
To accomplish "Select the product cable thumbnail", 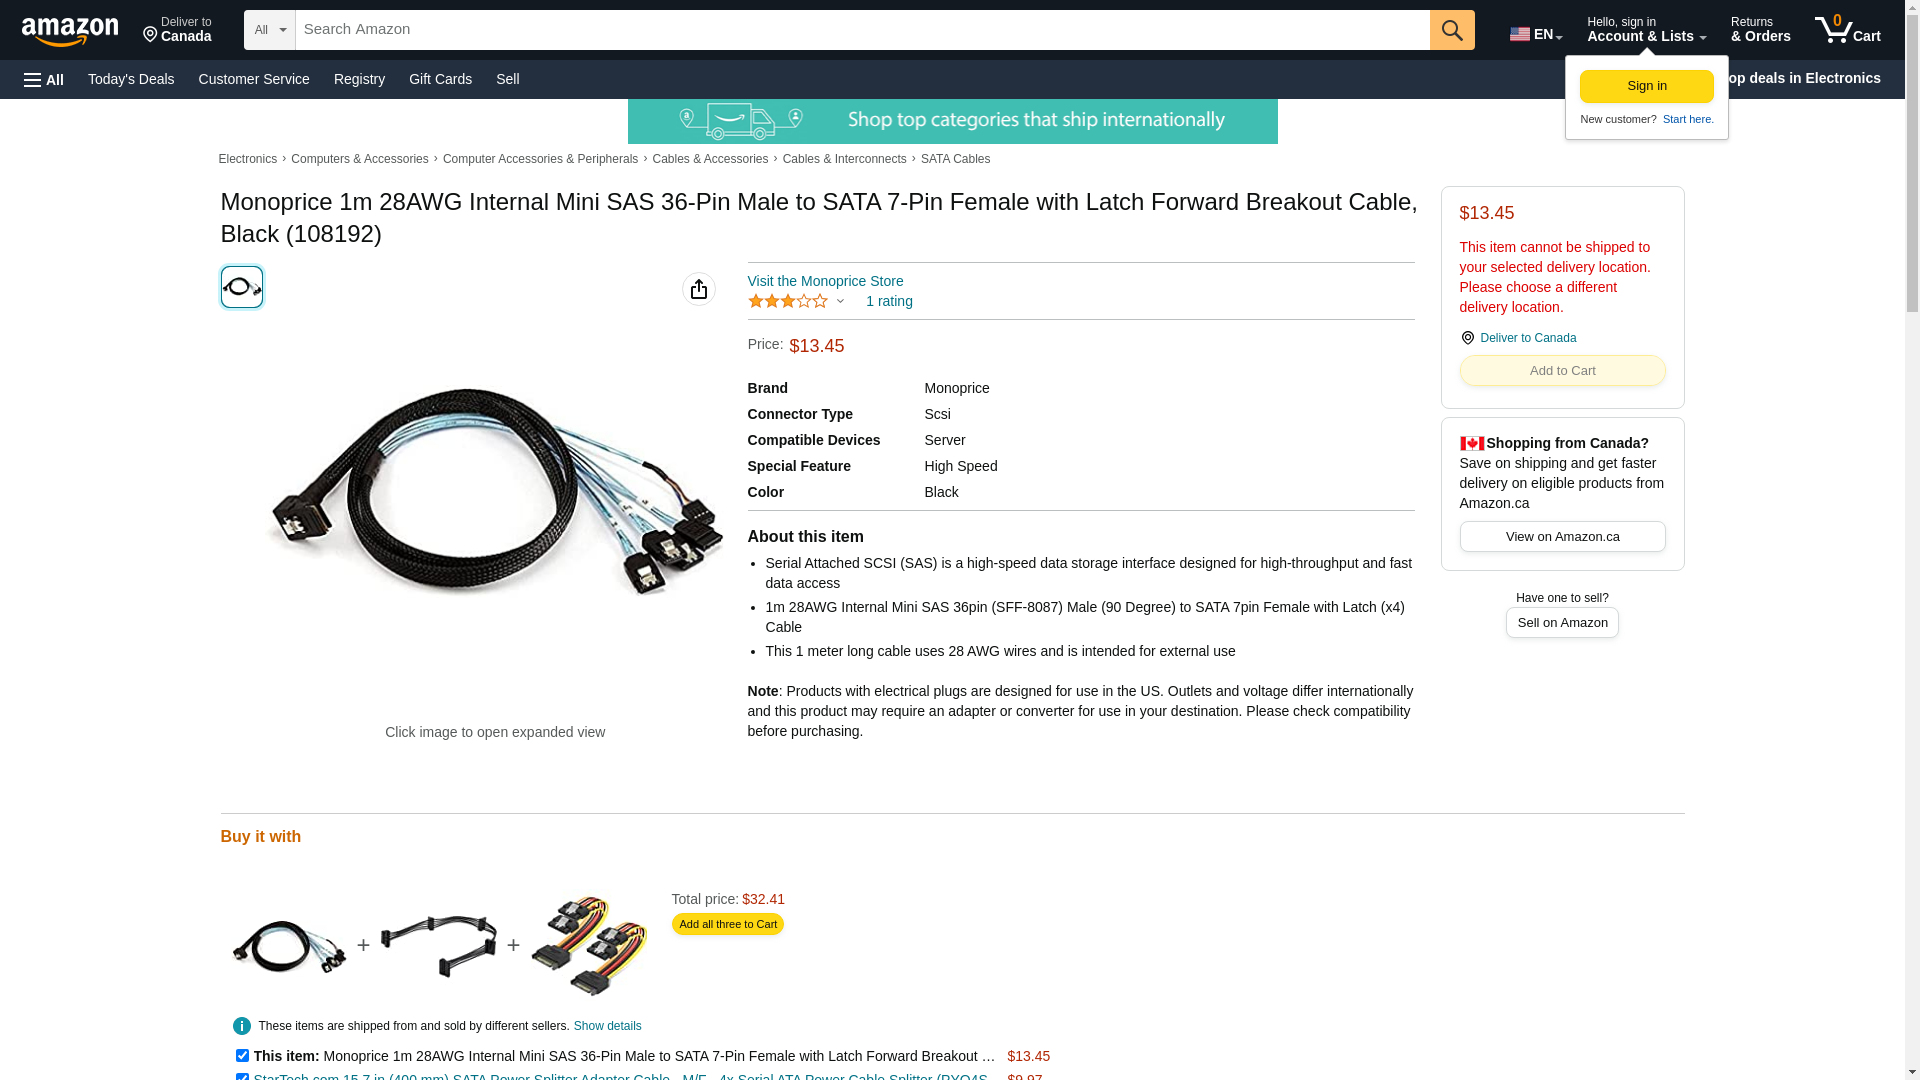I will [242, 287].
